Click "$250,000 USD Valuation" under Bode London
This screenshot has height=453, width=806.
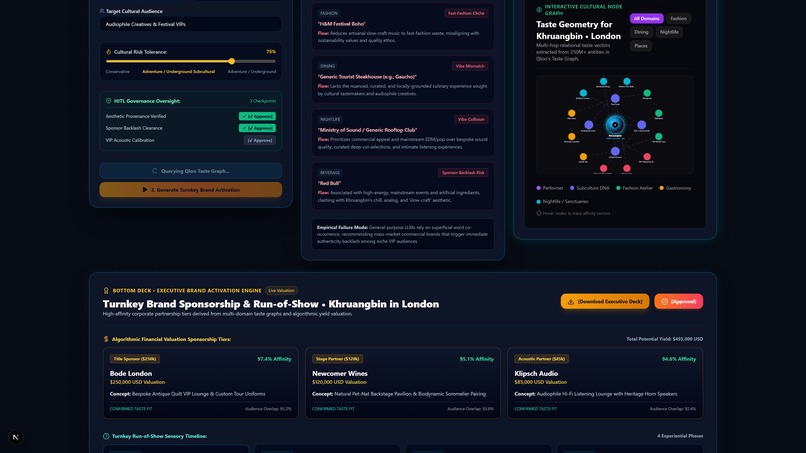[x=137, y=382]
